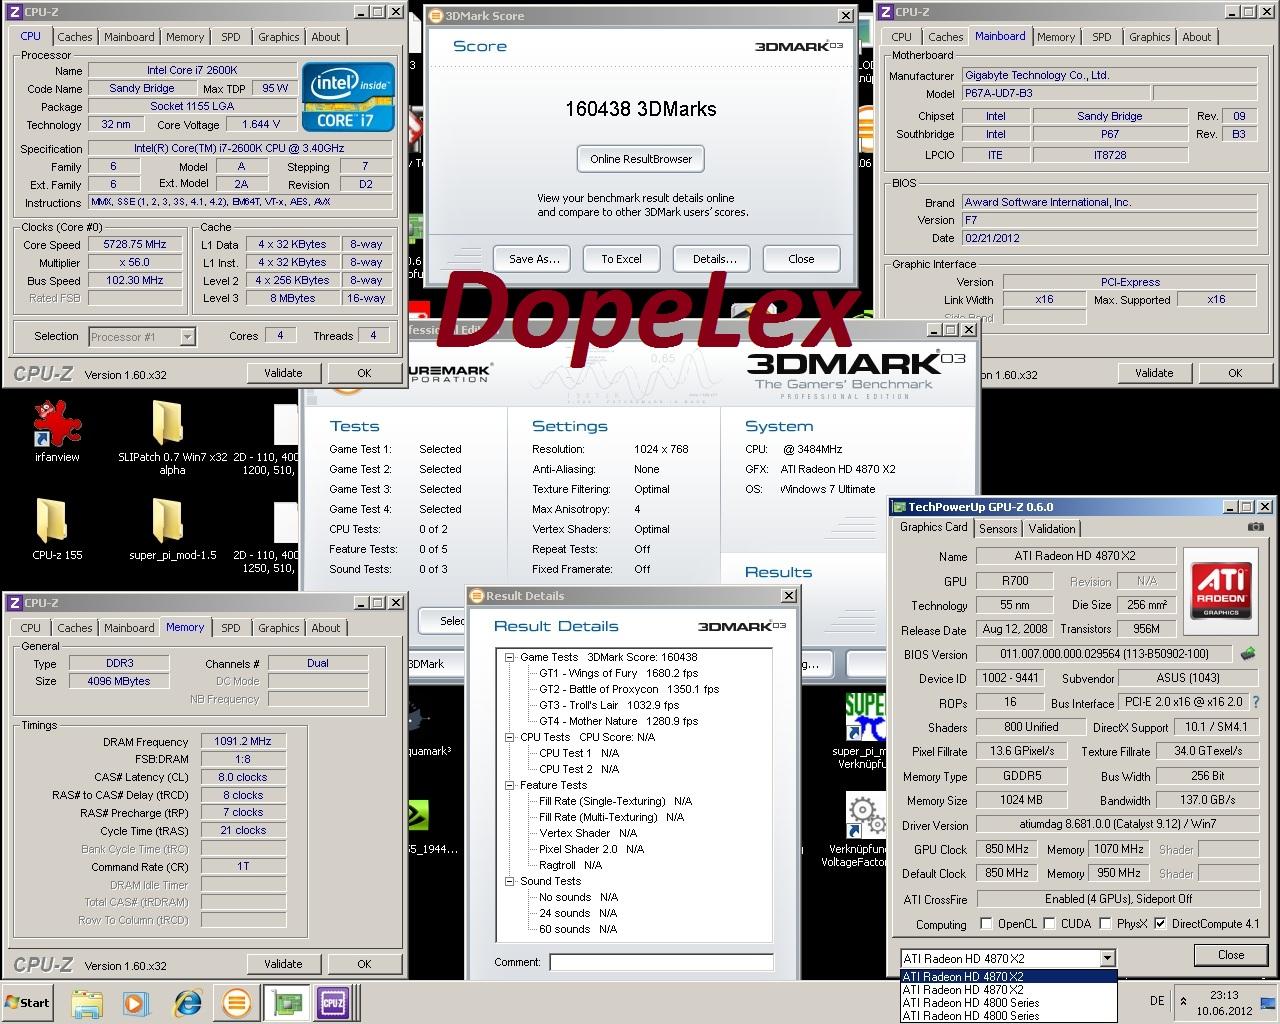Screen dimensions: 1280x1024
Task: Click the system tray show hidden icons arrow
Action: click(1183, 1001)
